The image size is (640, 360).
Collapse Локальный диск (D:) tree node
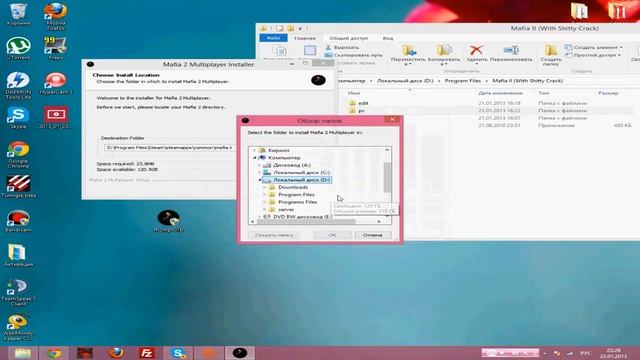coord(260,180)
